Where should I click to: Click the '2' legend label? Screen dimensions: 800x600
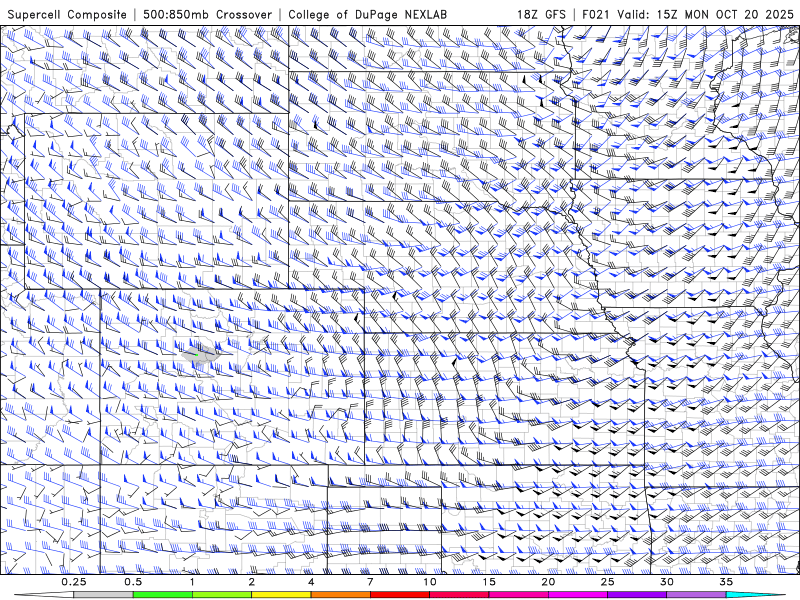pos(252,582)
